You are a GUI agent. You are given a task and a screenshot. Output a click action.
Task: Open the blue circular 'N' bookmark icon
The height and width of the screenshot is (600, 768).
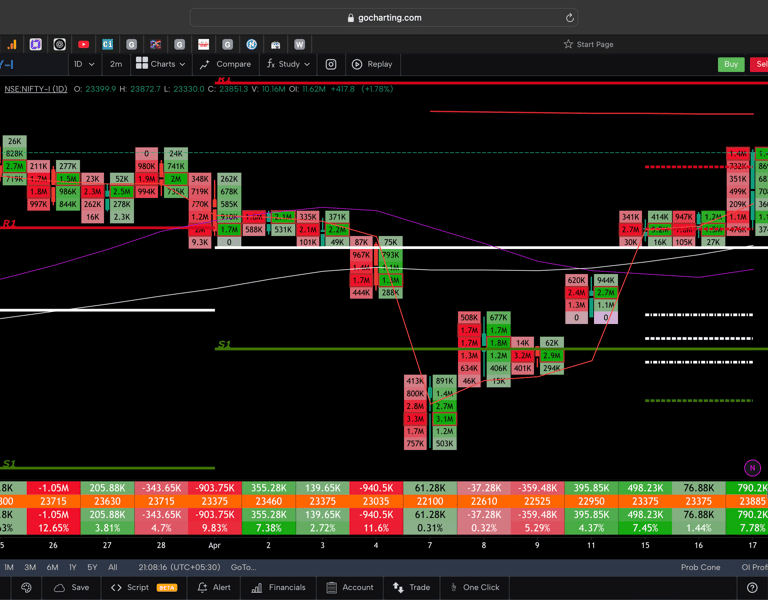click(x=251, y=45)
